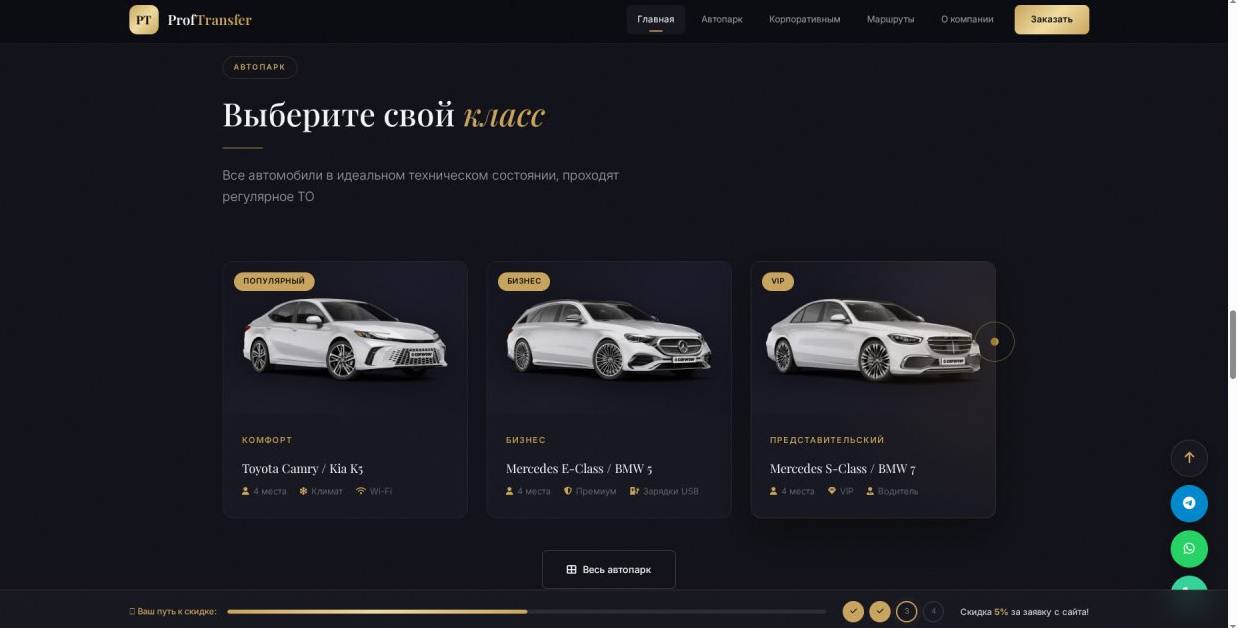
Task: Click the page vertical scrollbar thumb
Action: (1232, 343)
